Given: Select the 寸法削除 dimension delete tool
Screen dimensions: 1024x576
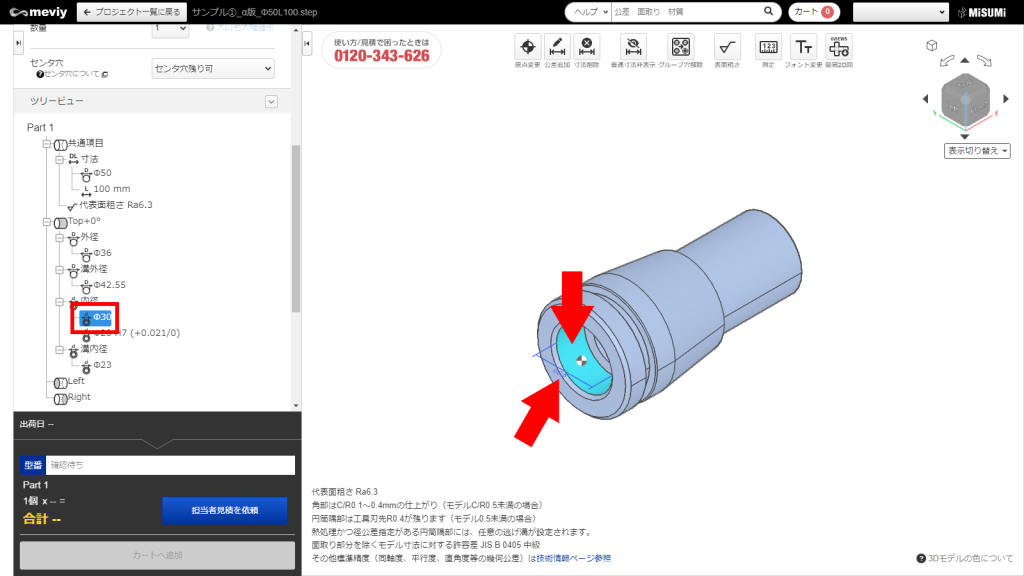Looking at the screenshot, I should (587, 48).
